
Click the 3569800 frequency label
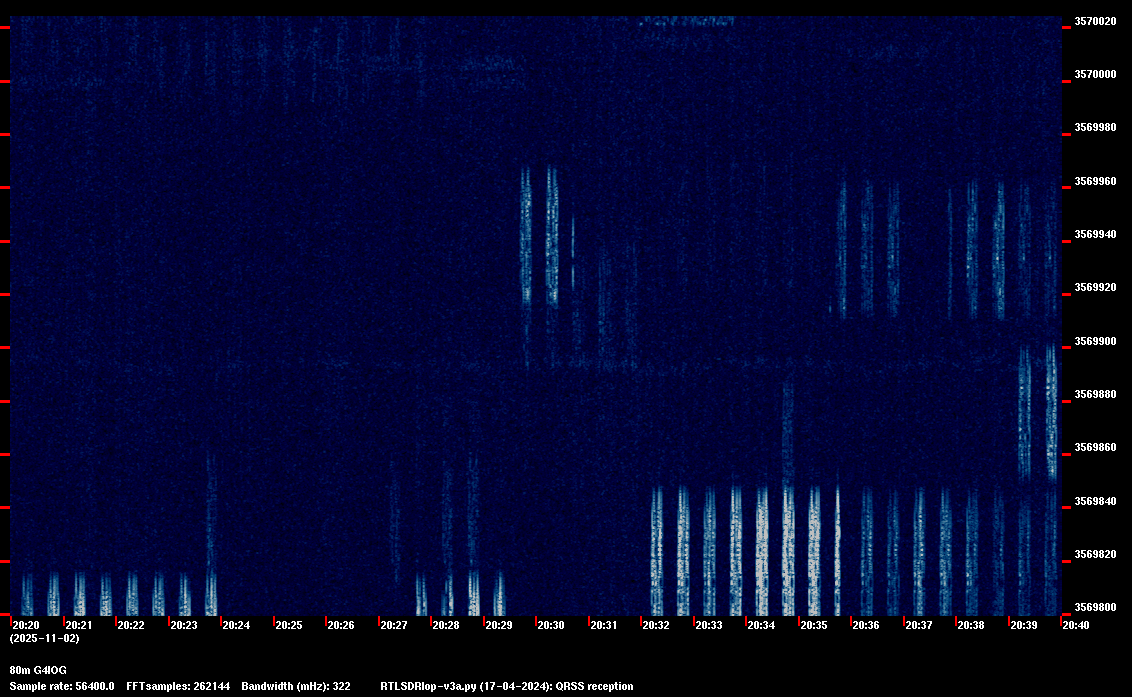point(1095,607)
